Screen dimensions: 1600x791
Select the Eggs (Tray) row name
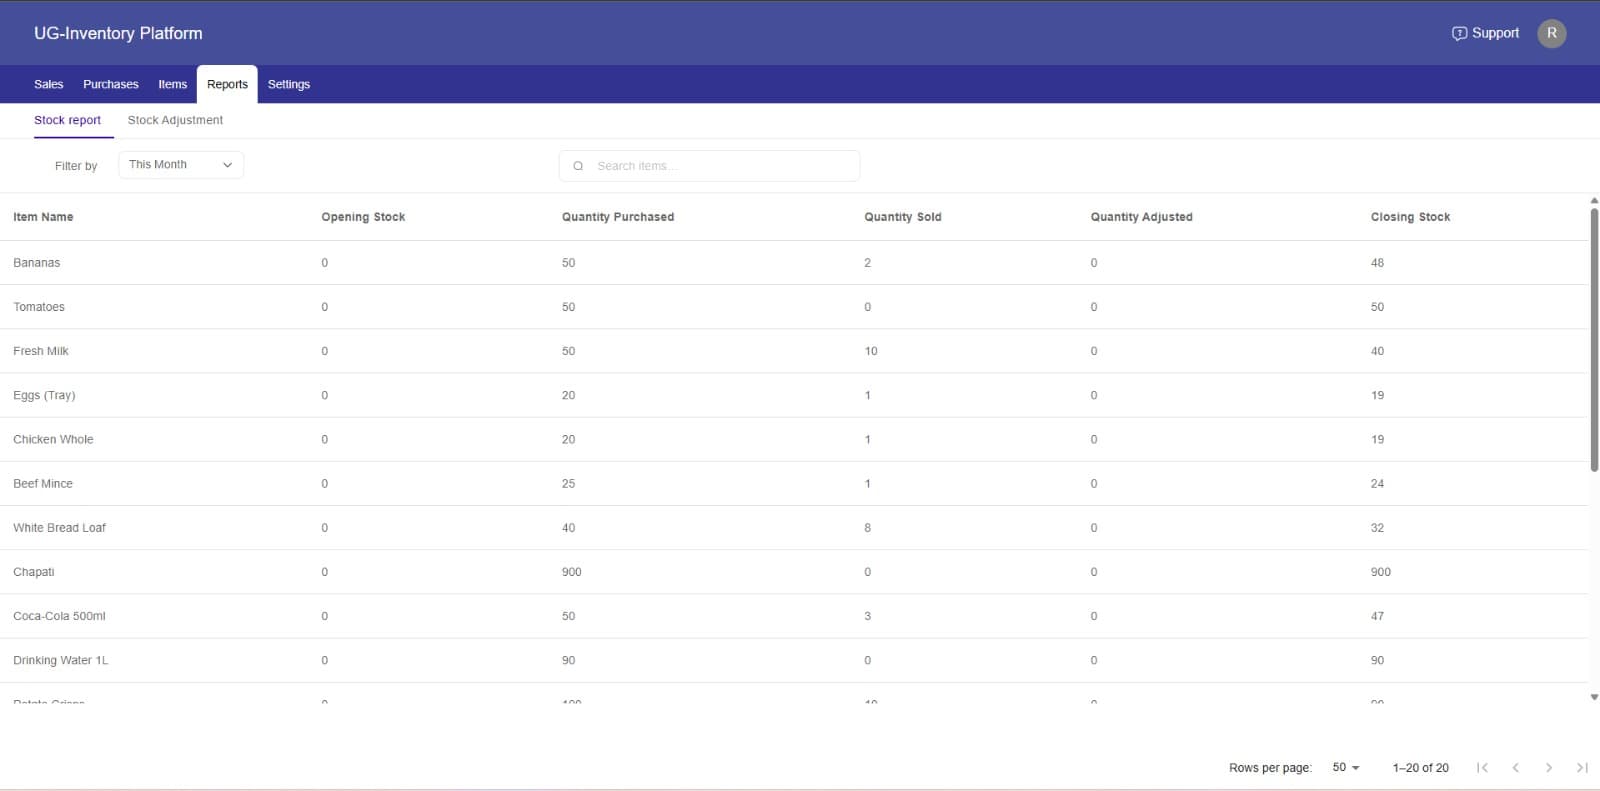pyautogui.click(x=44, y=395)
